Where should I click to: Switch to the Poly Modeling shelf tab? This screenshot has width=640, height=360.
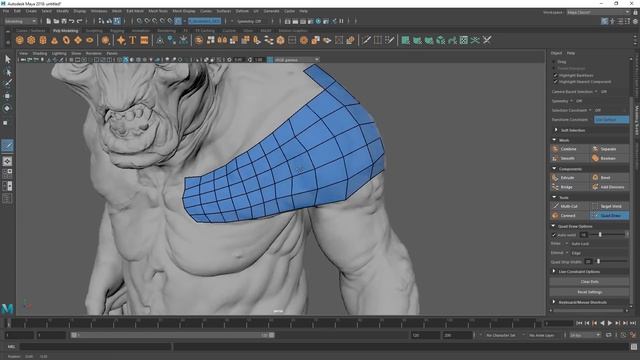coord(65,31)
